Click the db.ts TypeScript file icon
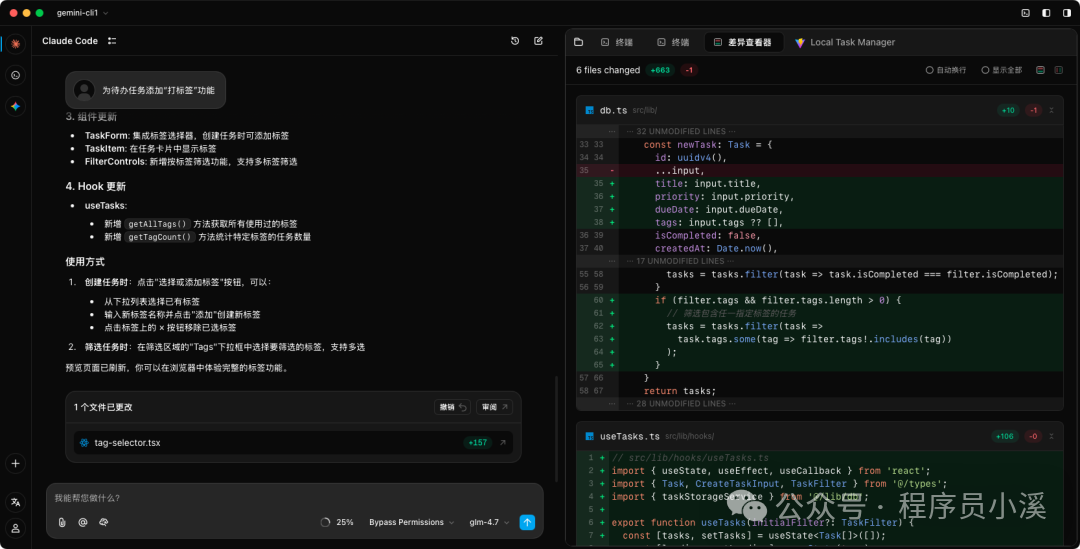The width and height of the screenshot is (1080, 549). pyautogui.click(x=590, y=110)
